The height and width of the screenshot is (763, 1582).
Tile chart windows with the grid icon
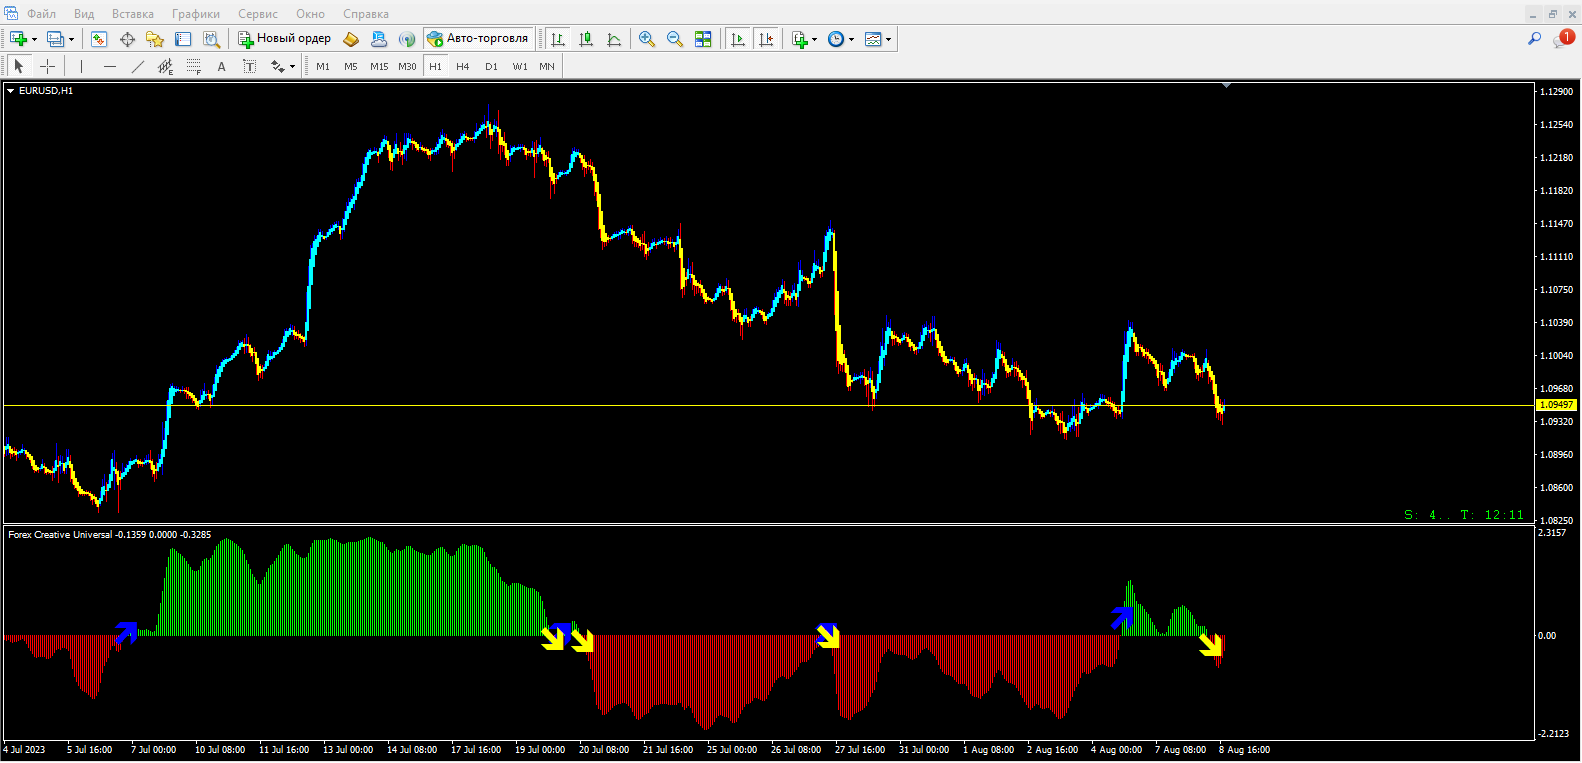pos(703,39)
